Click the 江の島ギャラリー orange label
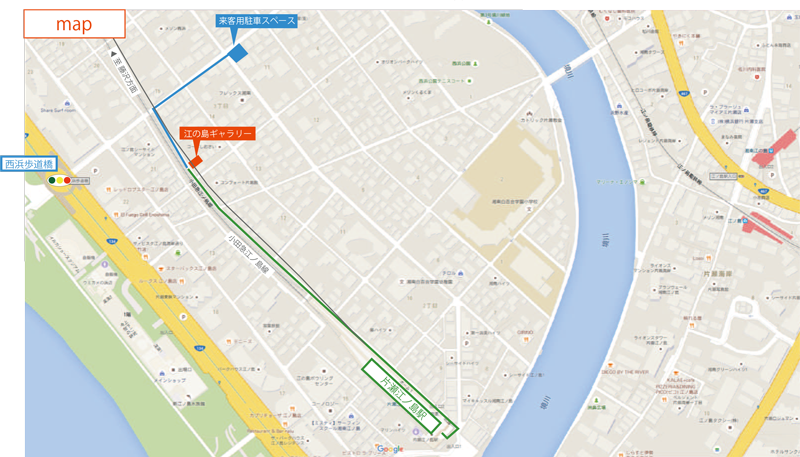Image resolution: width=800 pixels, height=457 pixels. coord(217,134)
